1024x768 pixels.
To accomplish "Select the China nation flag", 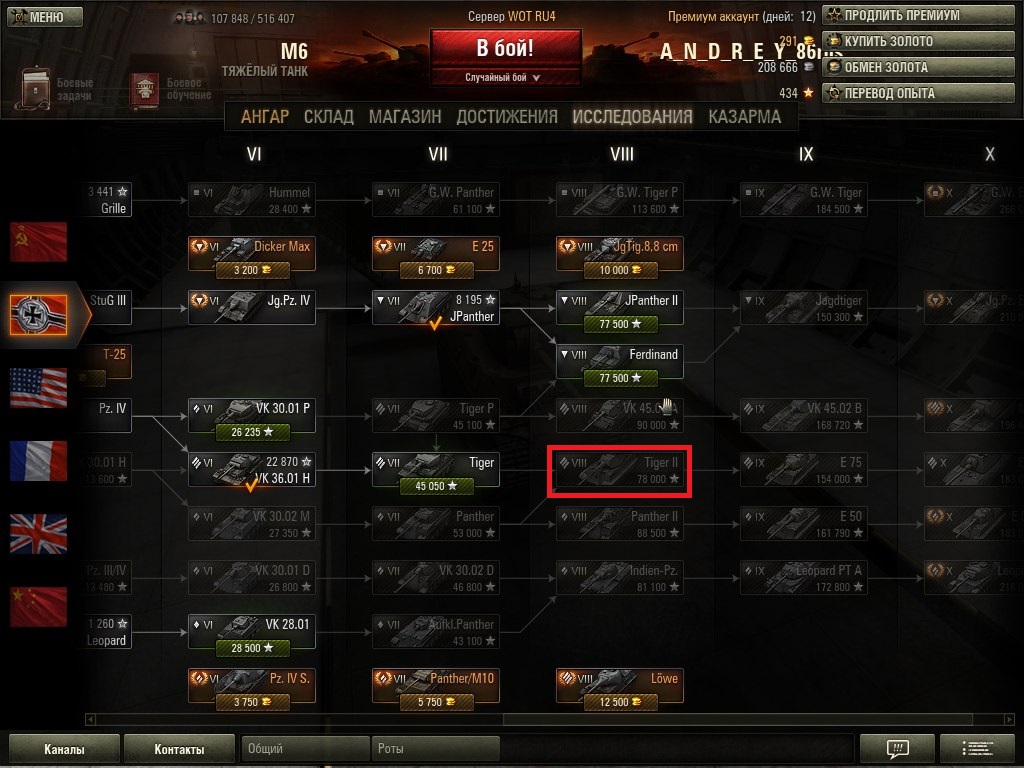I will 39,607.
